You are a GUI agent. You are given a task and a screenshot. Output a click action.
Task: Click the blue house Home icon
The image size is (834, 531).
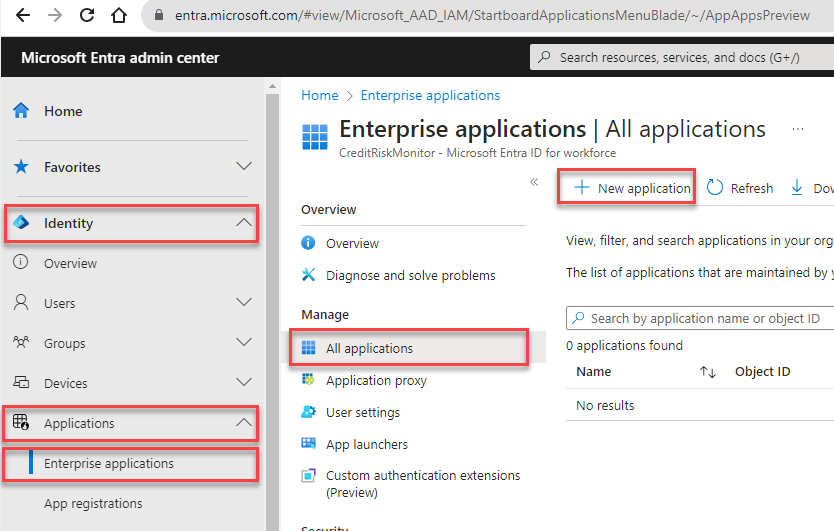click(21, 111)
